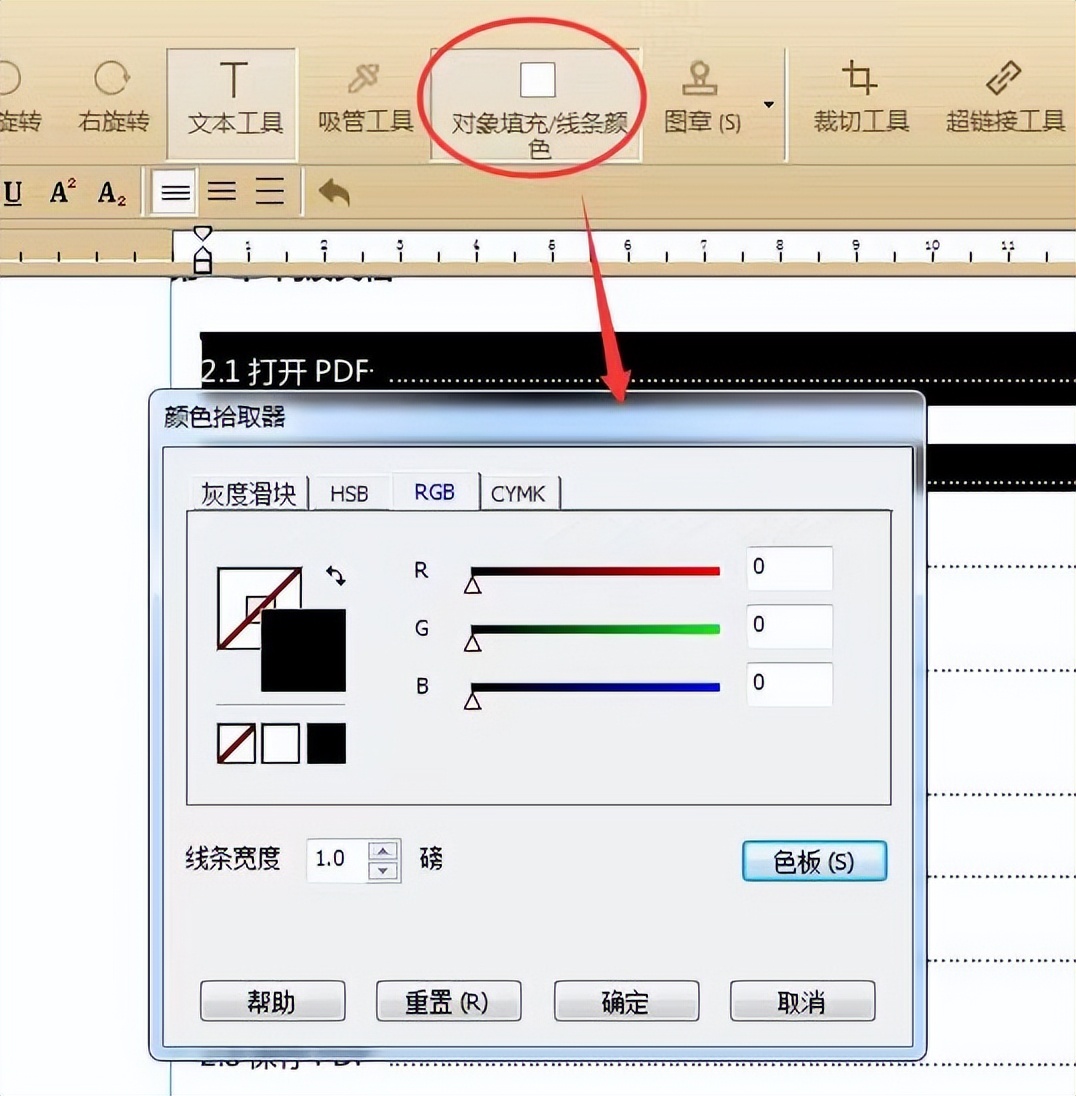
Task: Click the first-line indent marker on ruler
Action: (202, 233)
